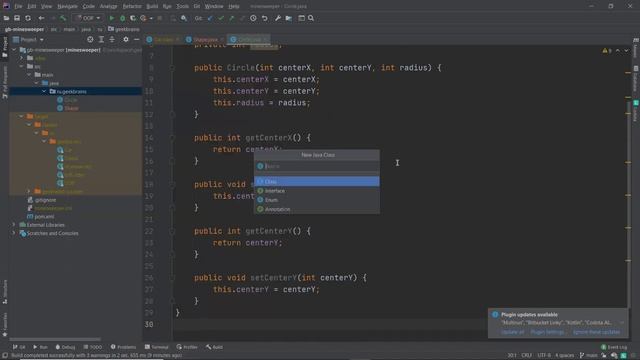This screenshot has width=640, height=360.
Task: Choose Class in New Java Class popup
Action: tap(317, 181)
